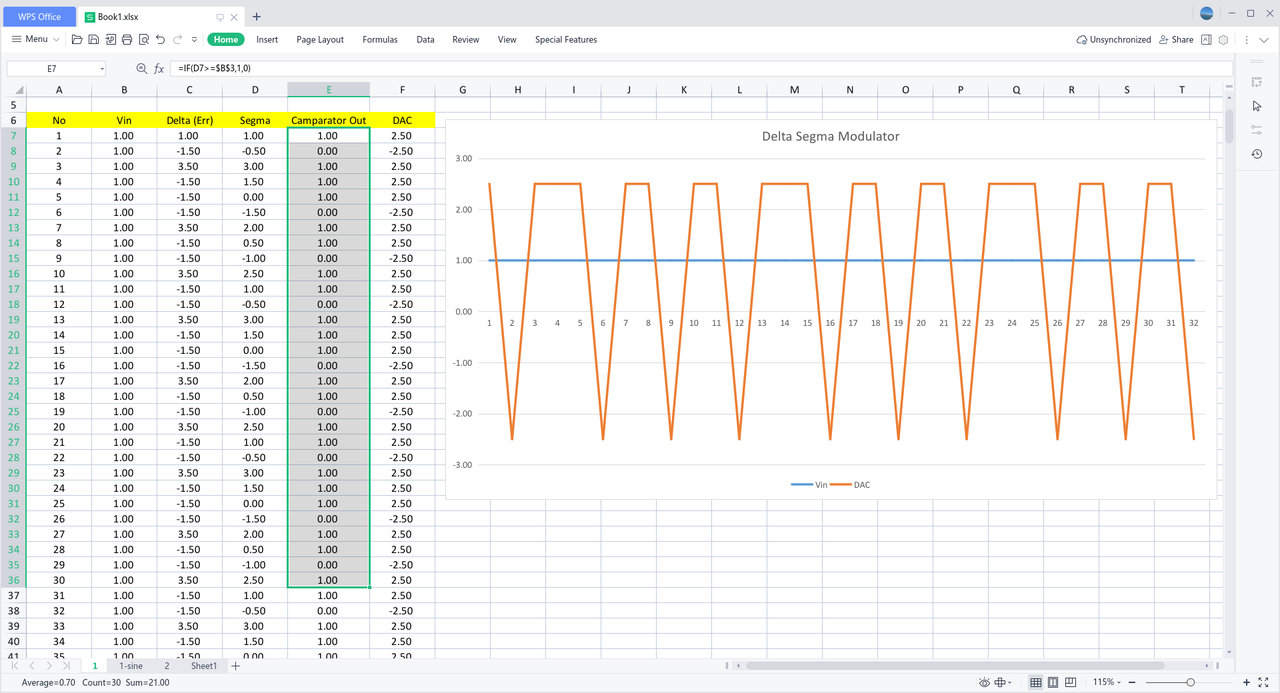Click the Save icon in quick access toolbar
This screenshot has height=693, width=1280.
tap(93, 40)
